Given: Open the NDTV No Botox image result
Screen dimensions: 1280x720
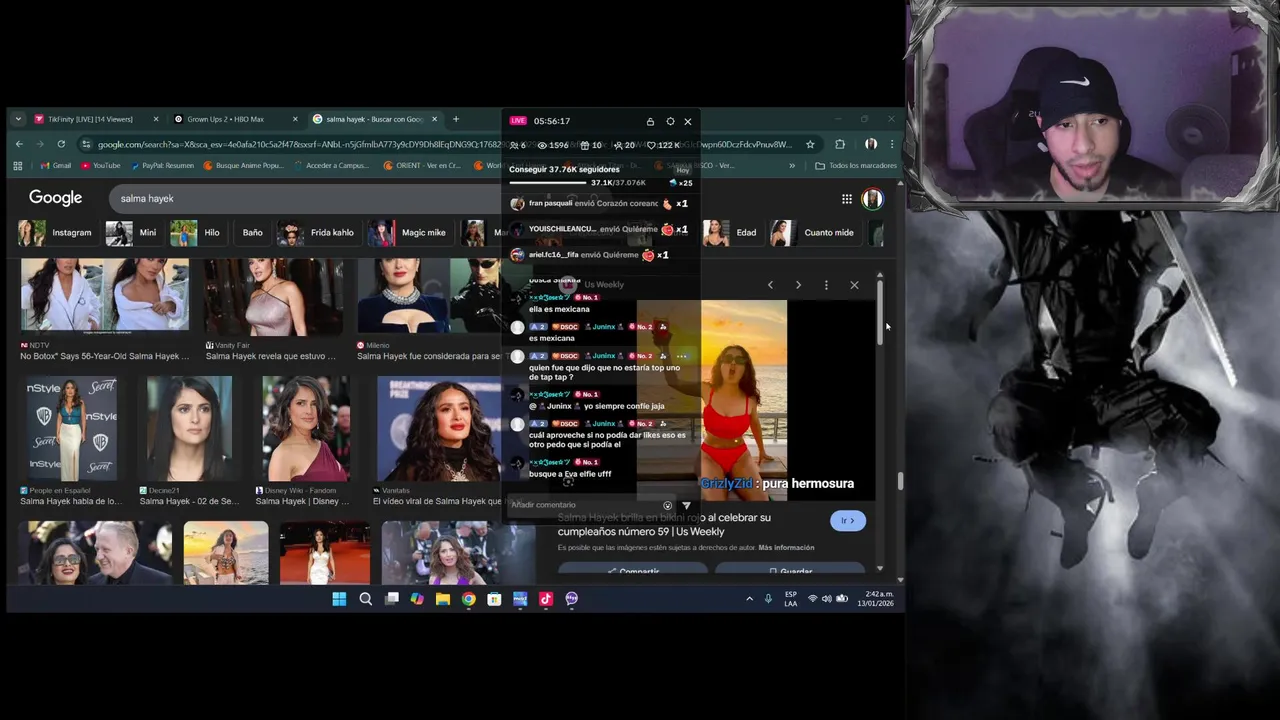Looking at the screenshot, I should [105, 309].
